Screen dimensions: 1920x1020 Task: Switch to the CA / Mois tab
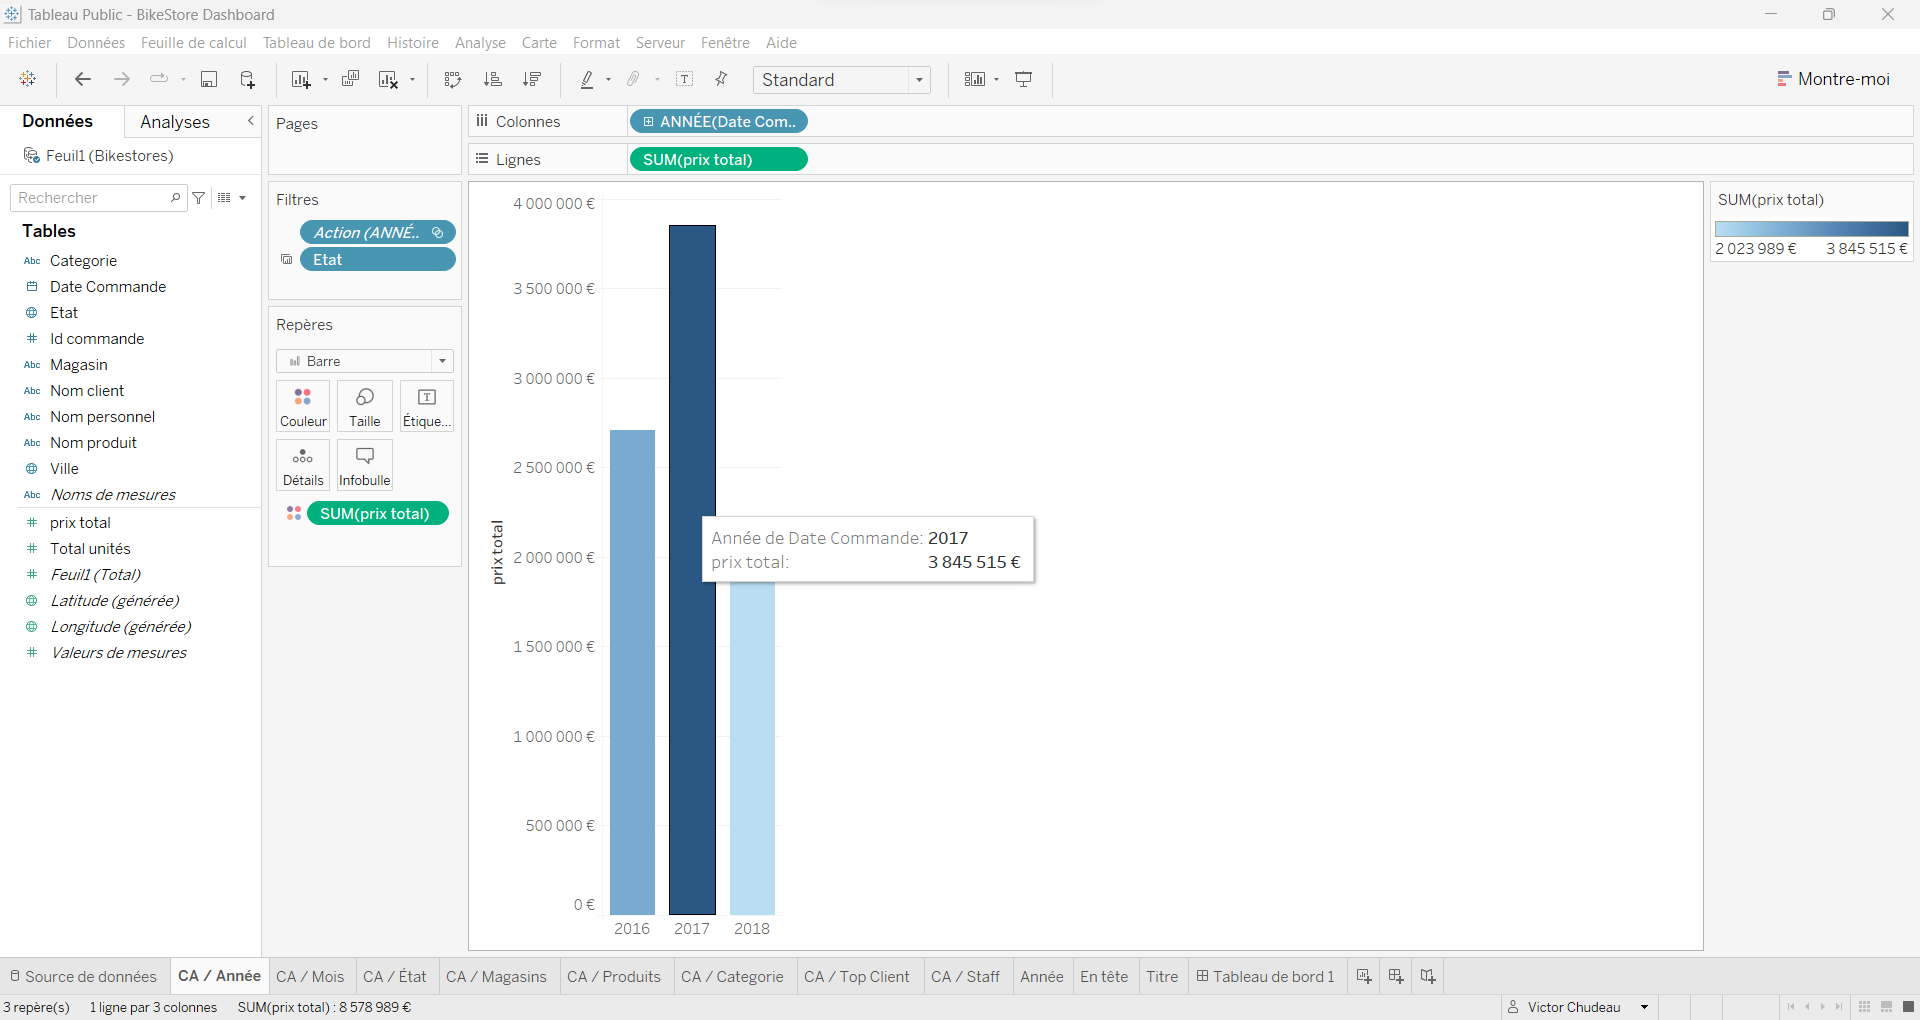pyautogui.click(x=310, y=976)
